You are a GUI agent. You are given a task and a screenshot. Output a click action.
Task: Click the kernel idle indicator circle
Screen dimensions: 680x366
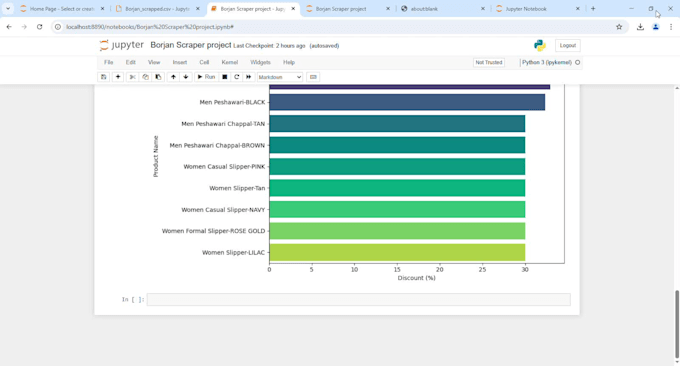[x=578, y=62]
